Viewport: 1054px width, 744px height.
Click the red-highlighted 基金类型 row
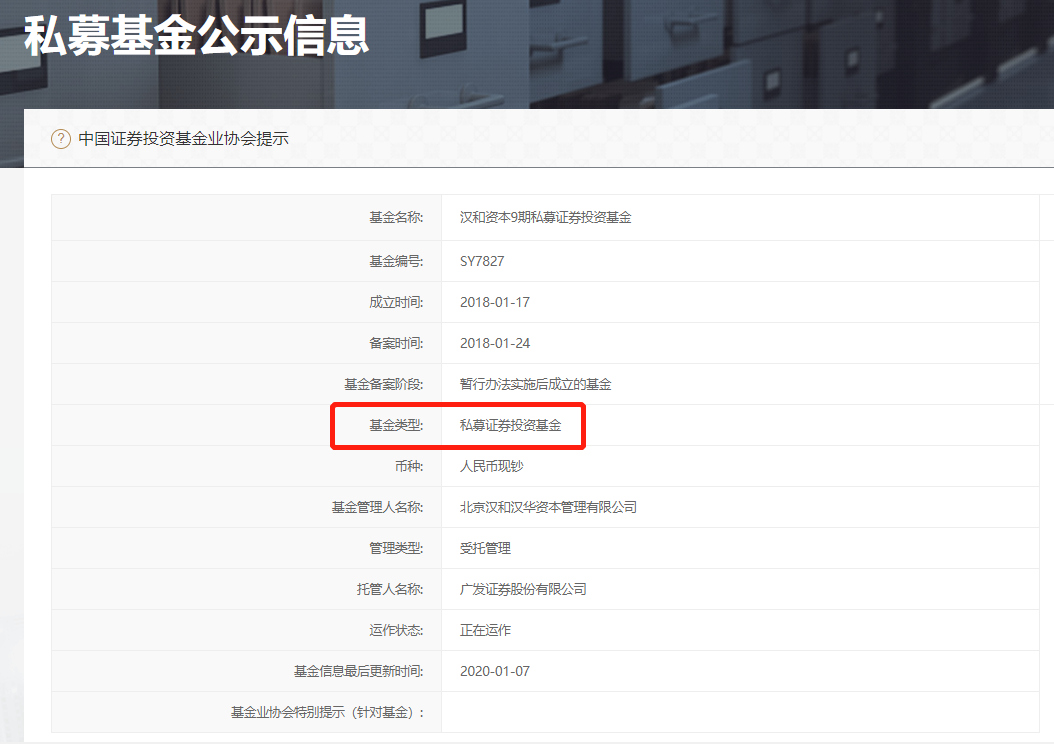click(457, 425)
